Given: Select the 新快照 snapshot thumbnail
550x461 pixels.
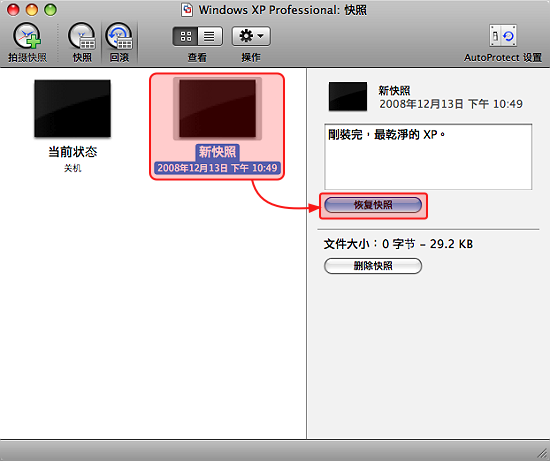Looking at the screenshot, I should pos(217,108).
